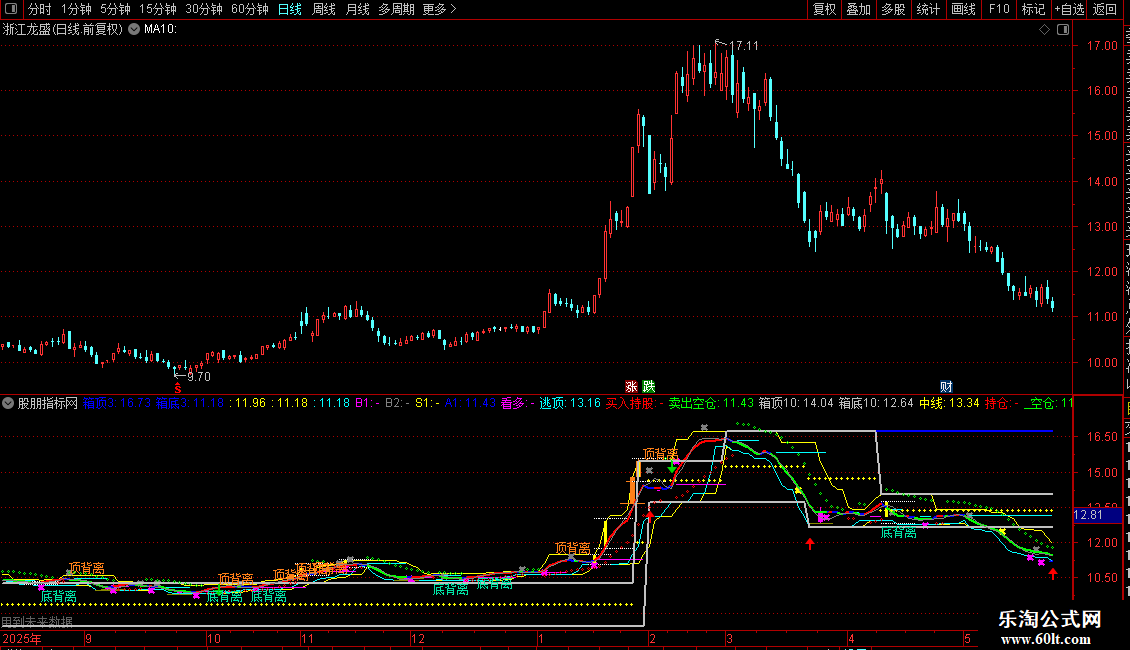Toggle the left side panel icon
Screen dimensions: 1130x650
click(x=12, y=9)
